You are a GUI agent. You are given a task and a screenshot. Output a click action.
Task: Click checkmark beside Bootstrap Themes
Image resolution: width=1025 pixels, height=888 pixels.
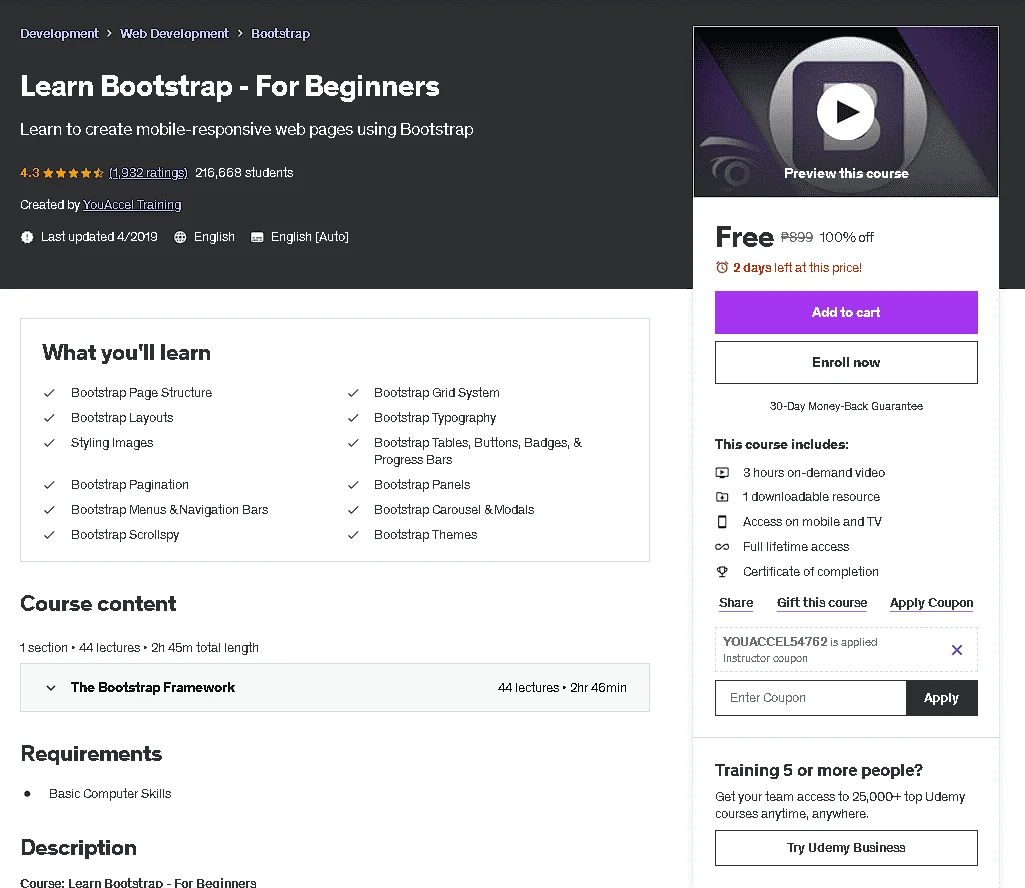(x=353, y=535)
